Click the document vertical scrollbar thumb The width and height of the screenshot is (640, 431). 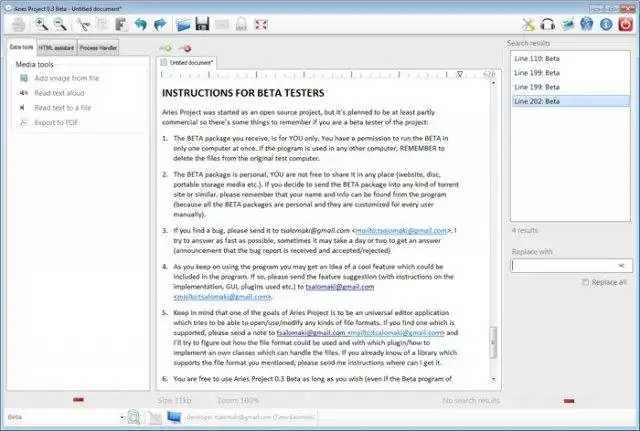pos(493,342)
